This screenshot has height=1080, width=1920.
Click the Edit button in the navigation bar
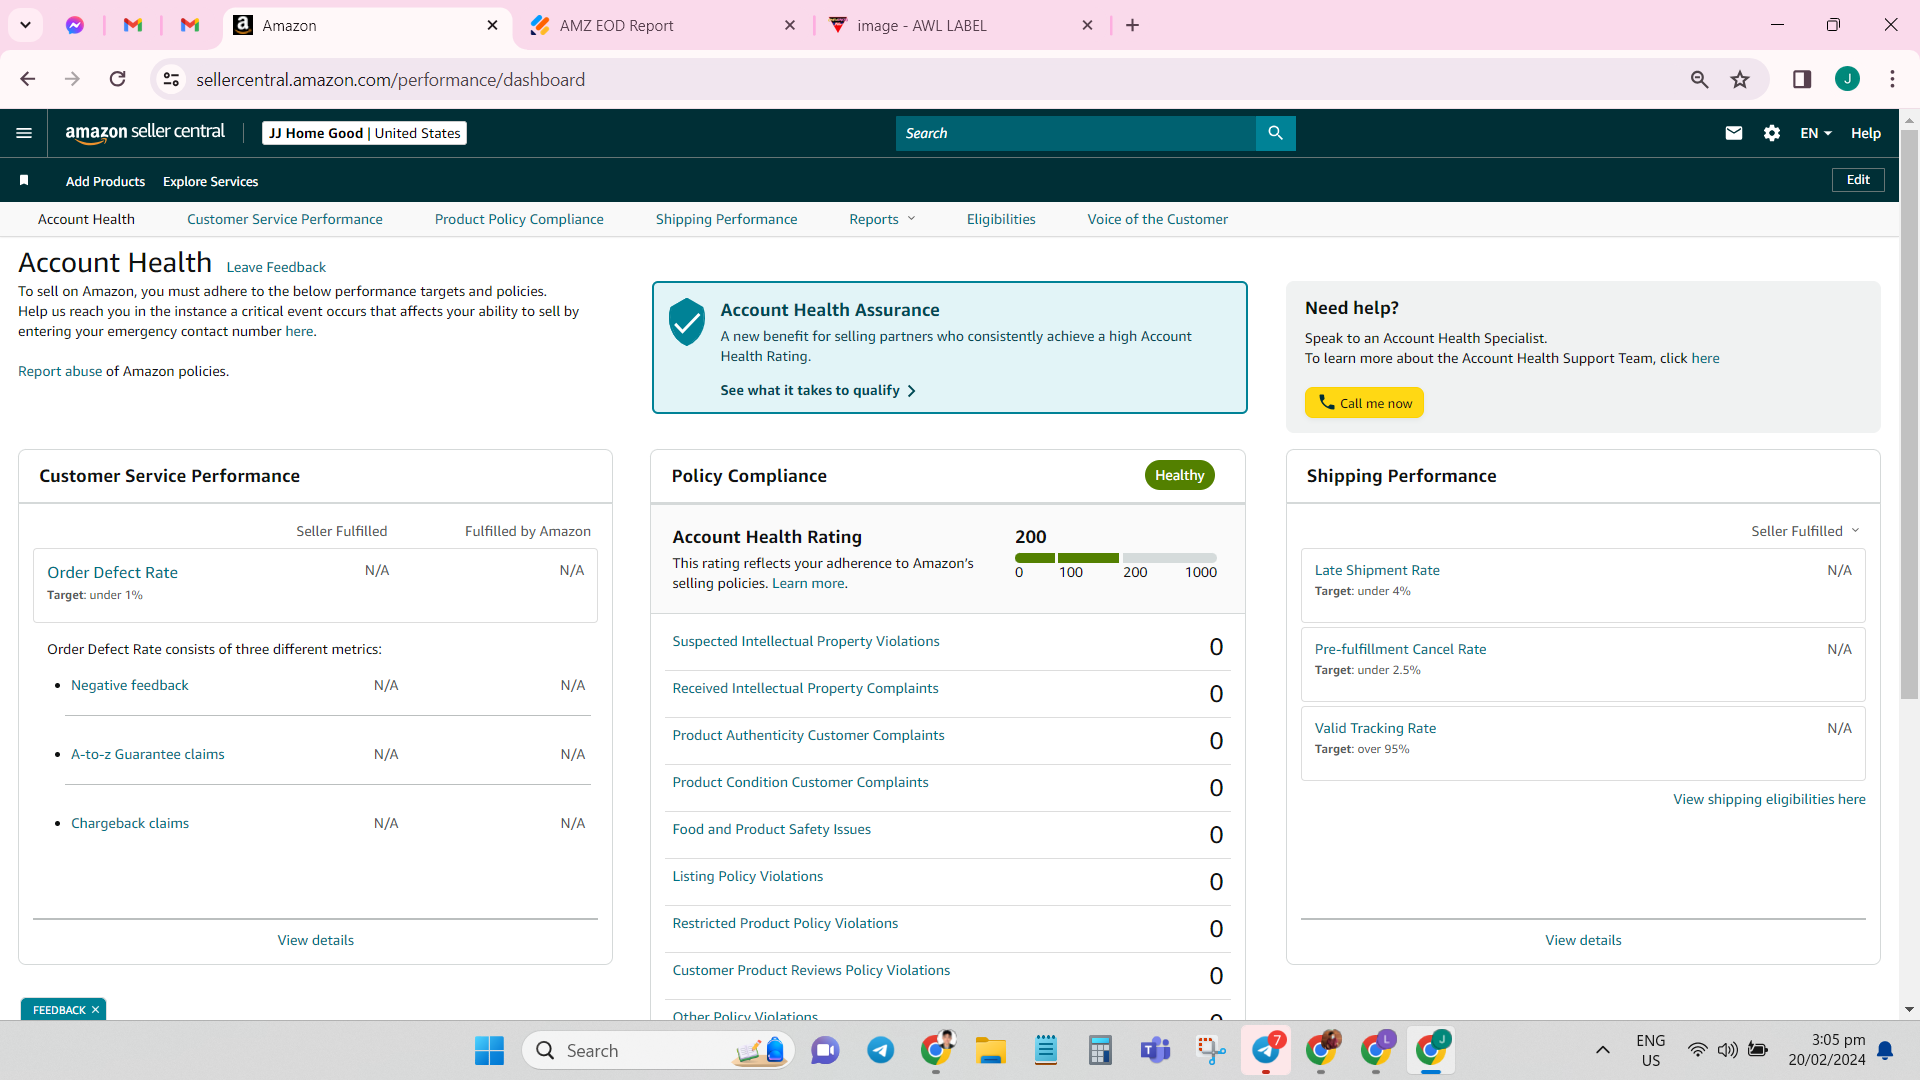pyautogui.click(x=1858, y=180)
